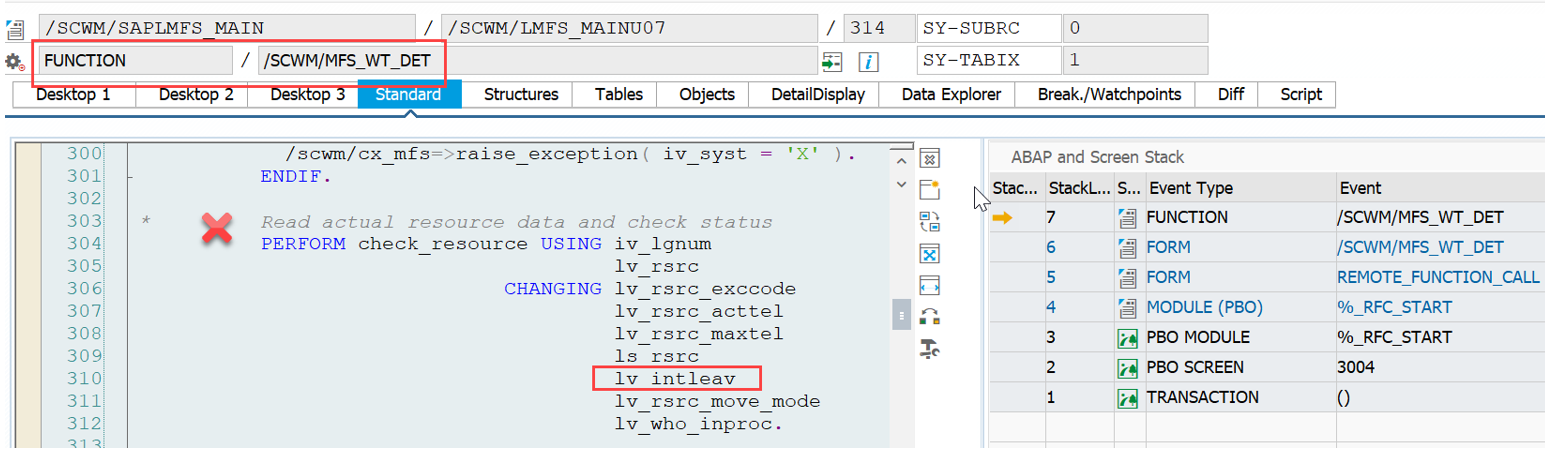This screenshot has width=1545, height=451.
Task: Click the yellow current stack arrow indicator
Action: [1002, 217]
